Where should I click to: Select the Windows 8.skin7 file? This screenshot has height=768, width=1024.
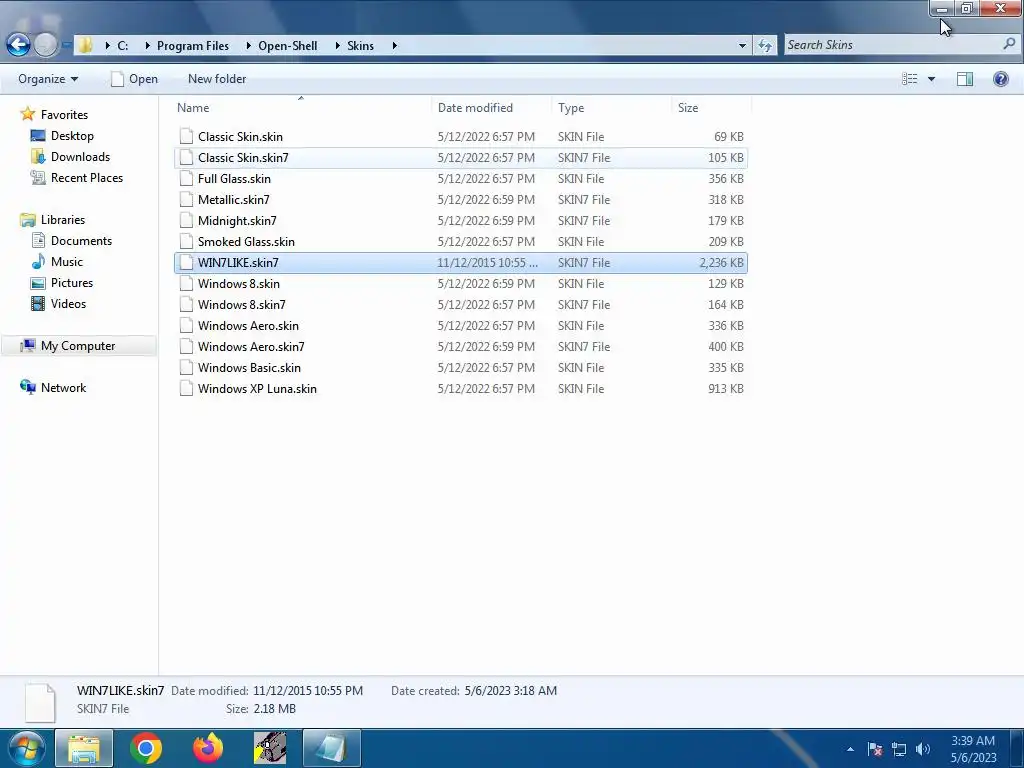coord(460,304)
